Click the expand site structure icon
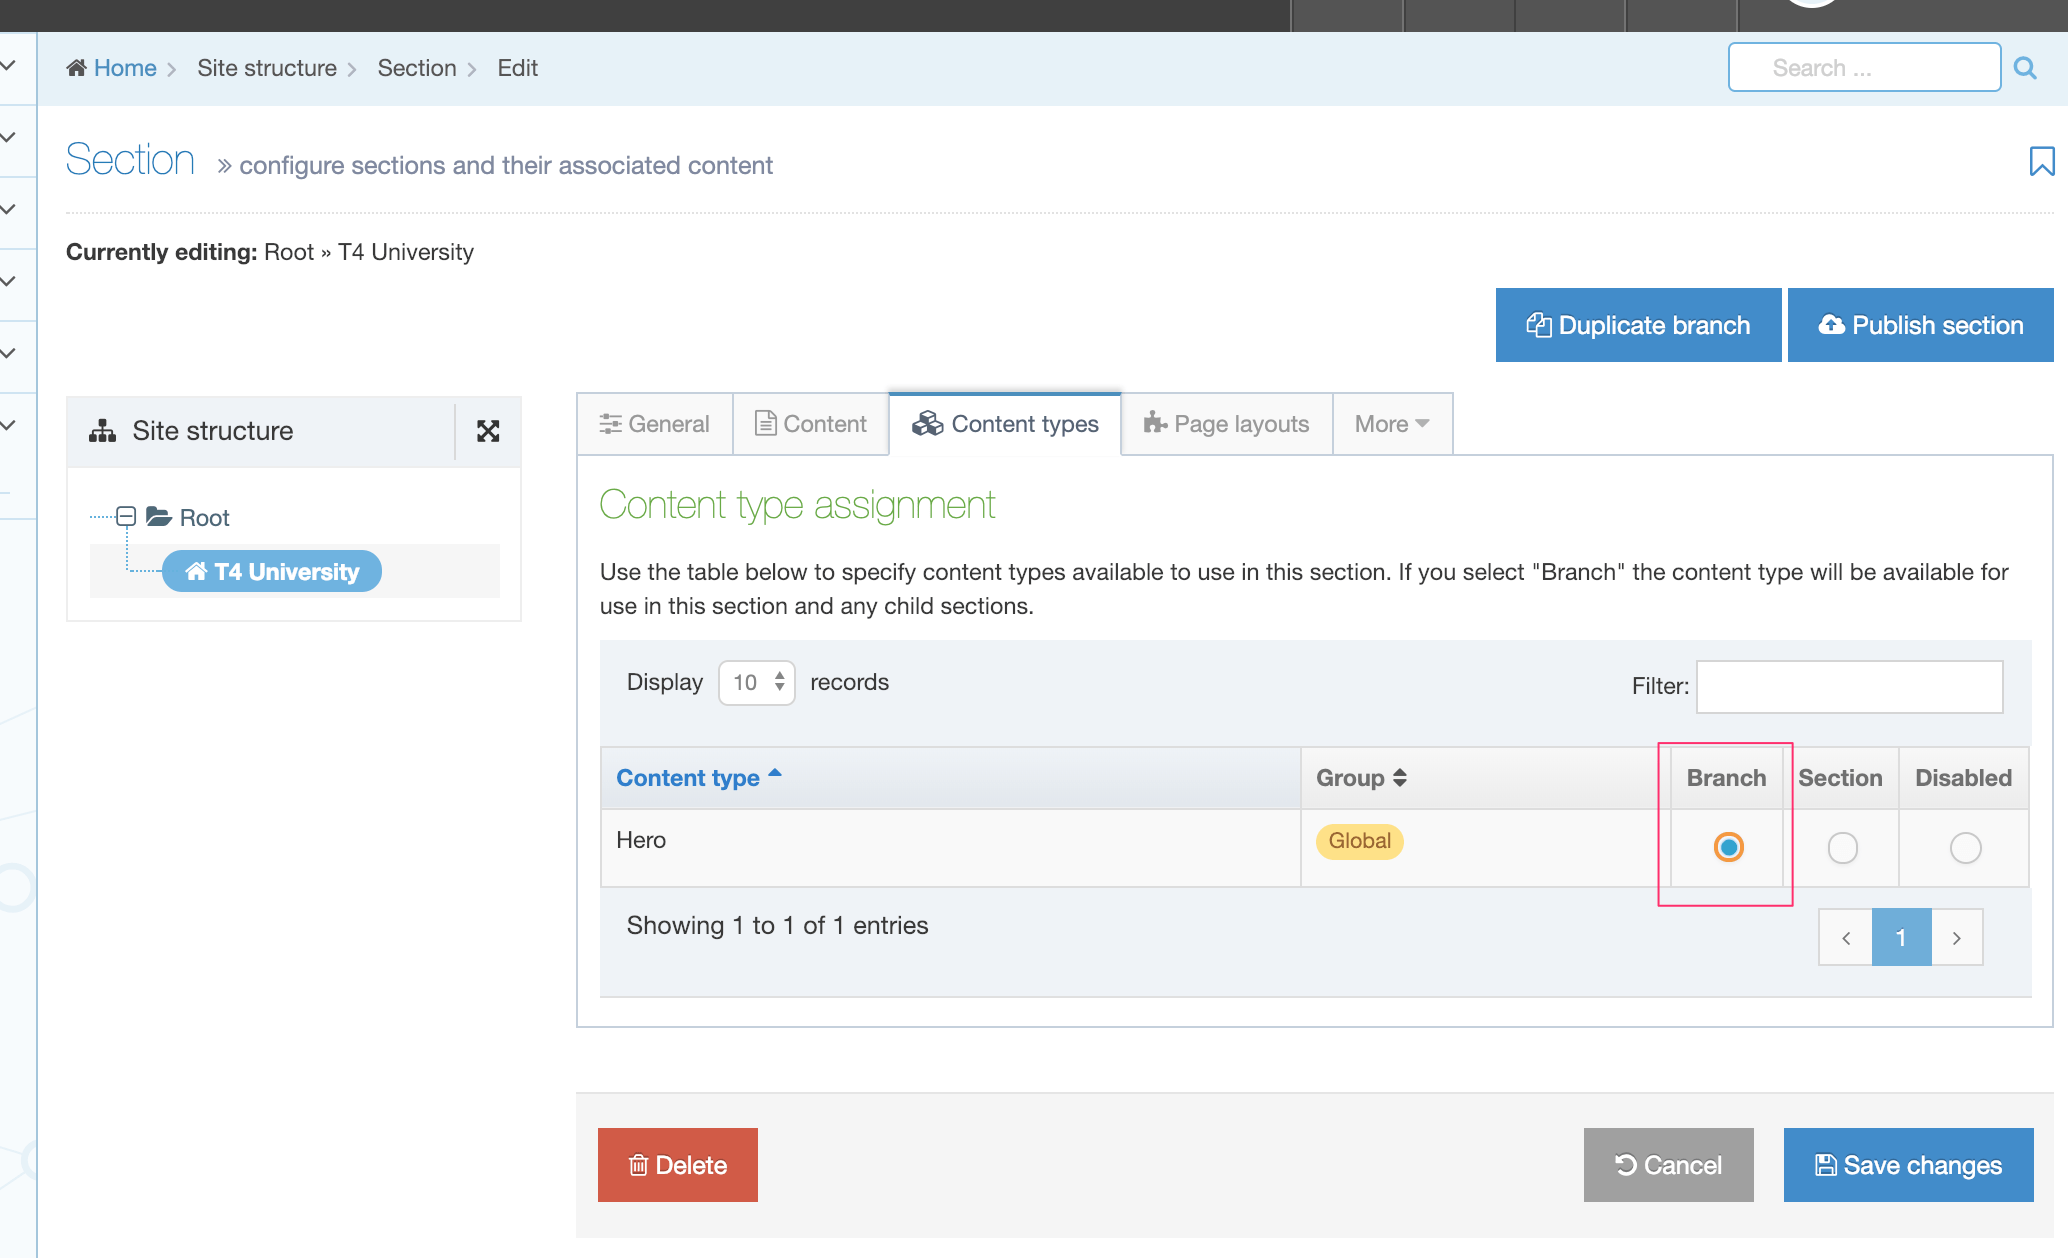This screenshot has height=1258, width=2068. (488, 431)
